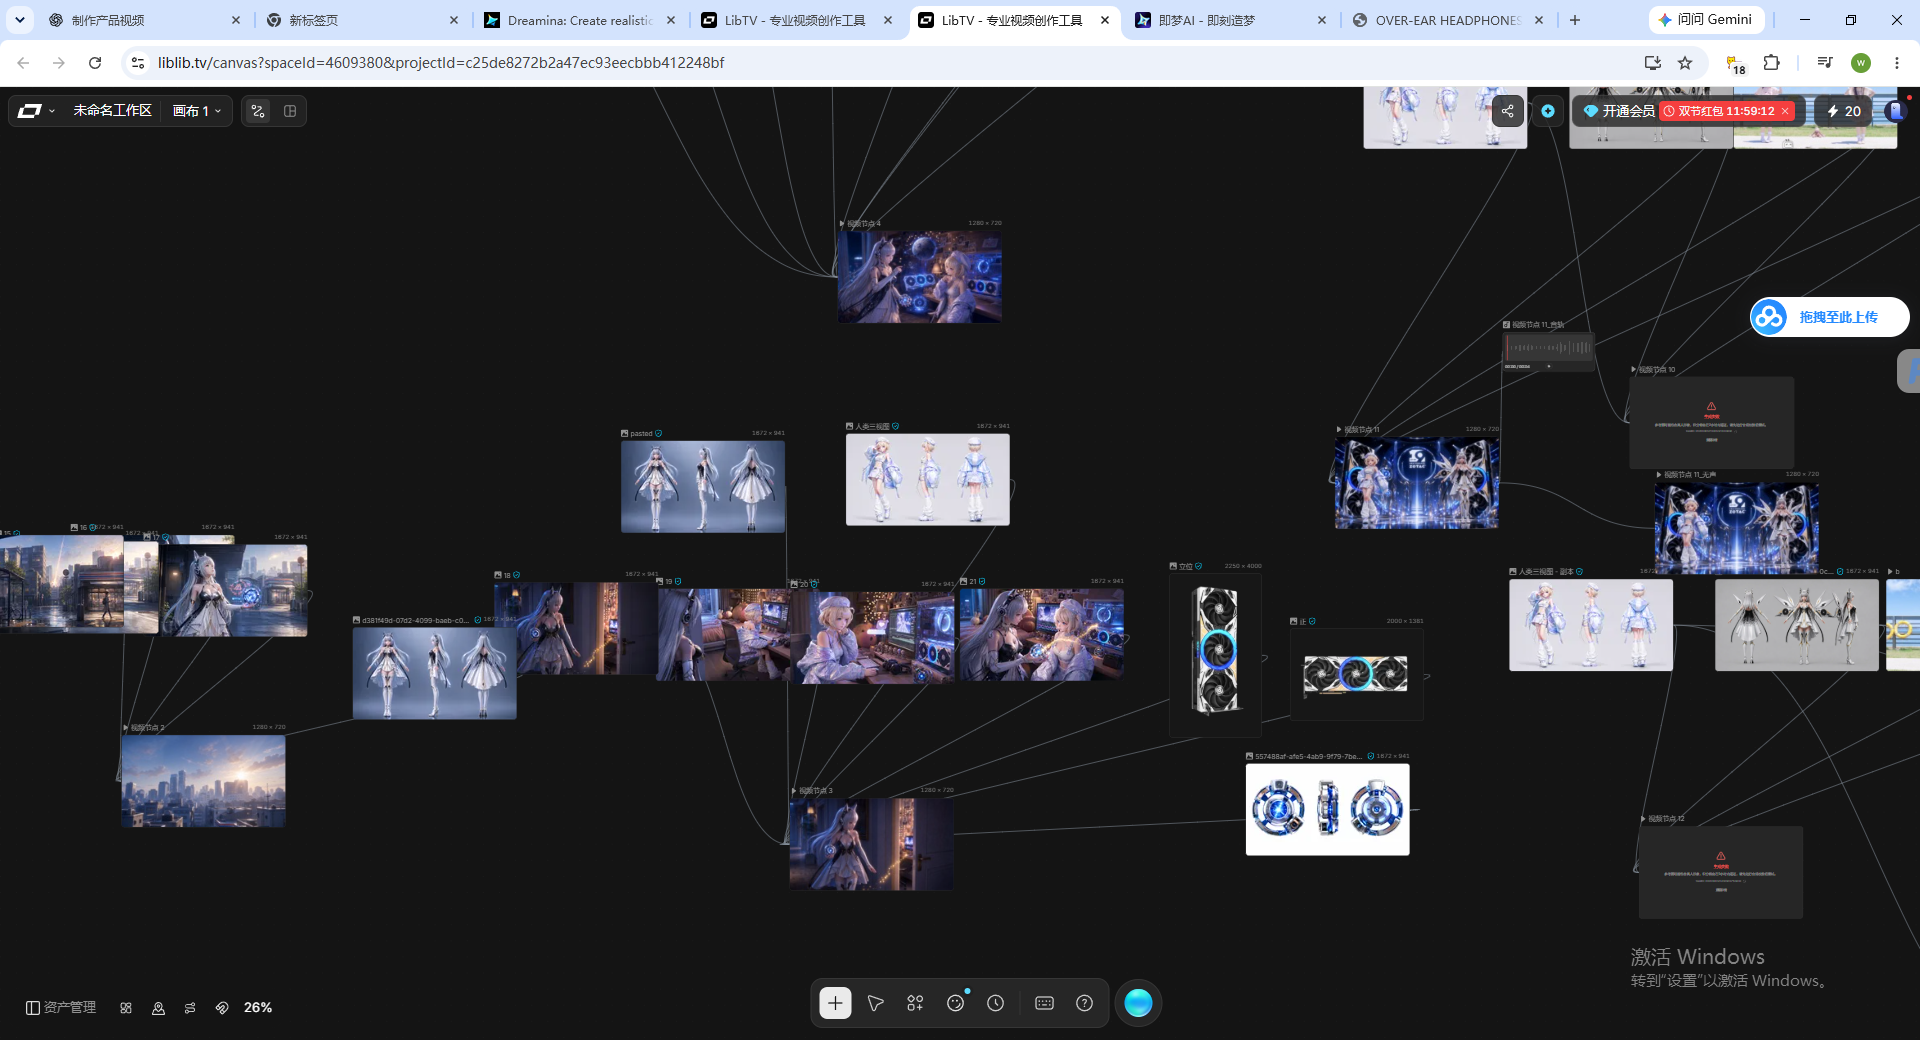
Task: Click 问问 Gemini button
Action: pyautogui.click(x=1706, y=19)
